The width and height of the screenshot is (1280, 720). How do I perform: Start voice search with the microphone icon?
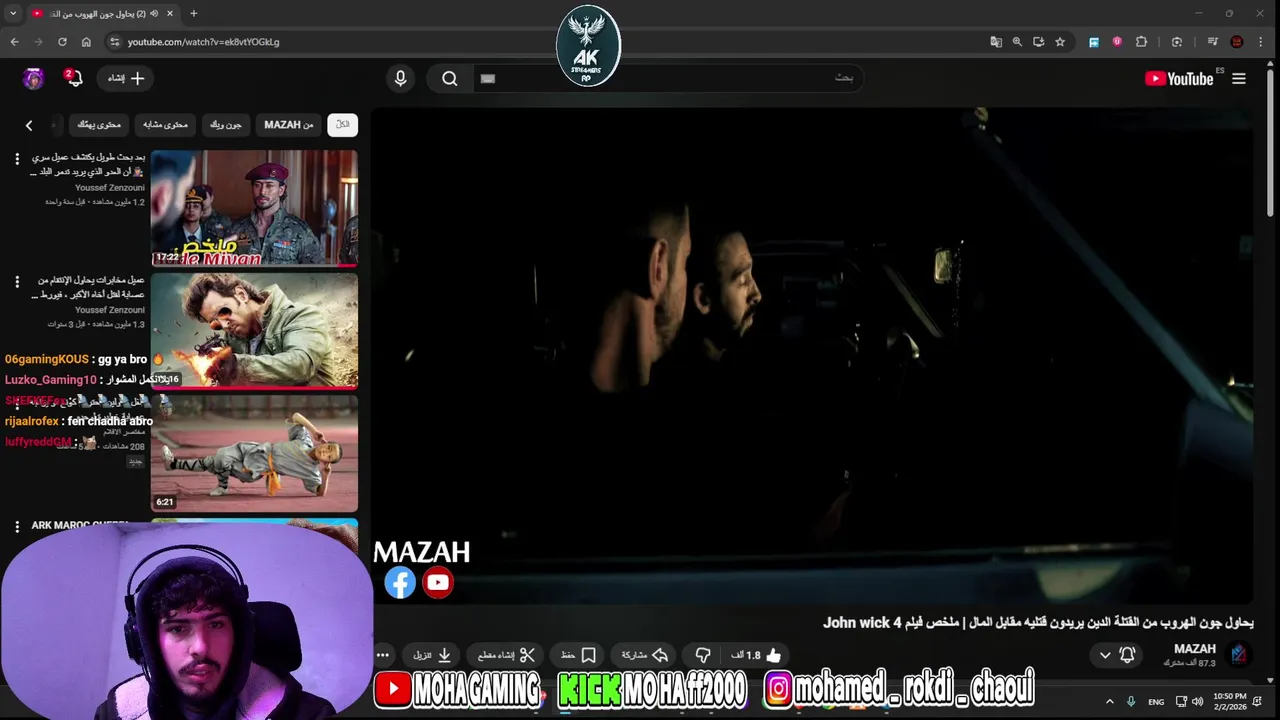[401, 79]
